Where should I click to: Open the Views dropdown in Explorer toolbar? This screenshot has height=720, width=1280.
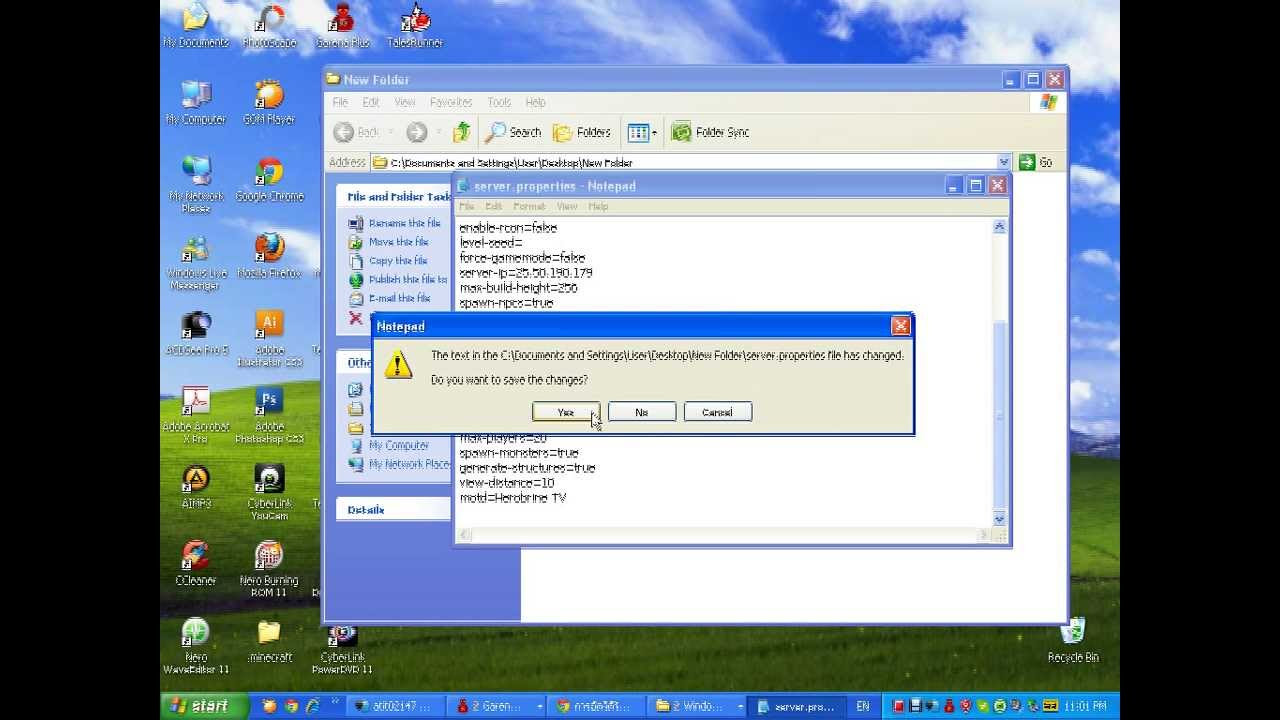click(642, 132)
